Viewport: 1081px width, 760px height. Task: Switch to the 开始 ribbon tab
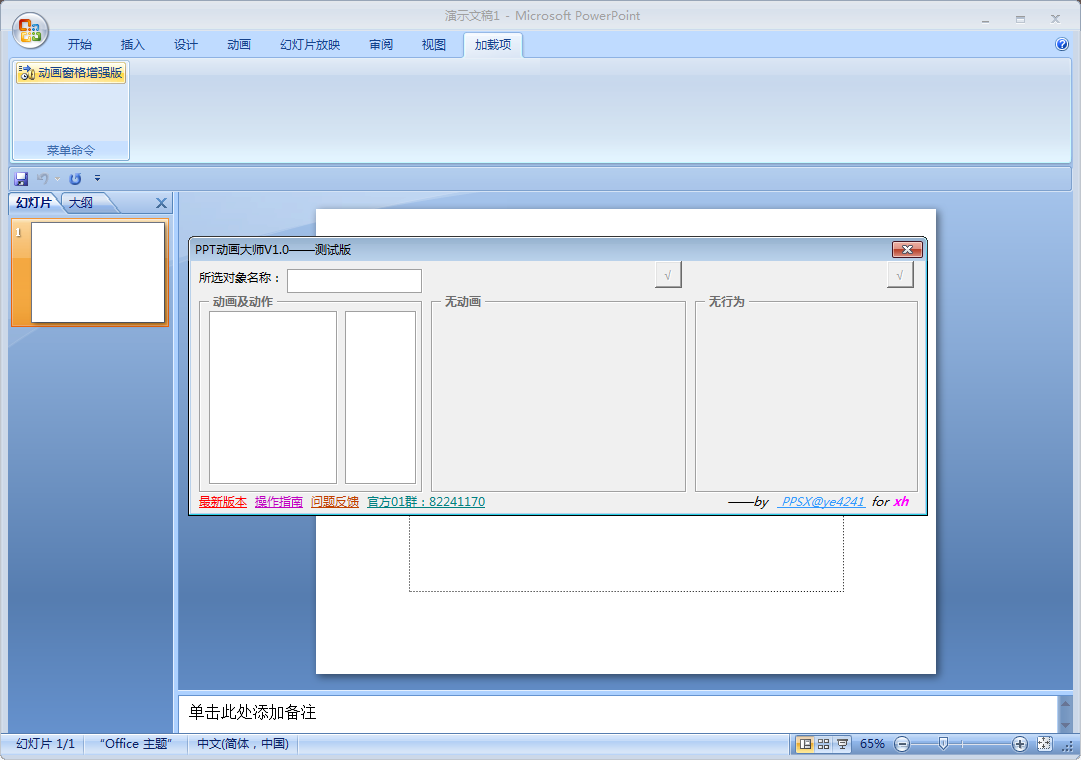[80, 45]
